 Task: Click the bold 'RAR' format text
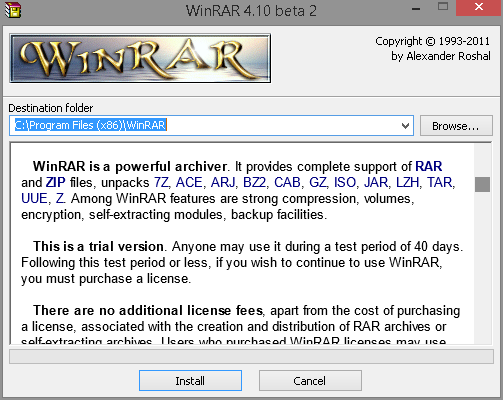coord(429,166)
